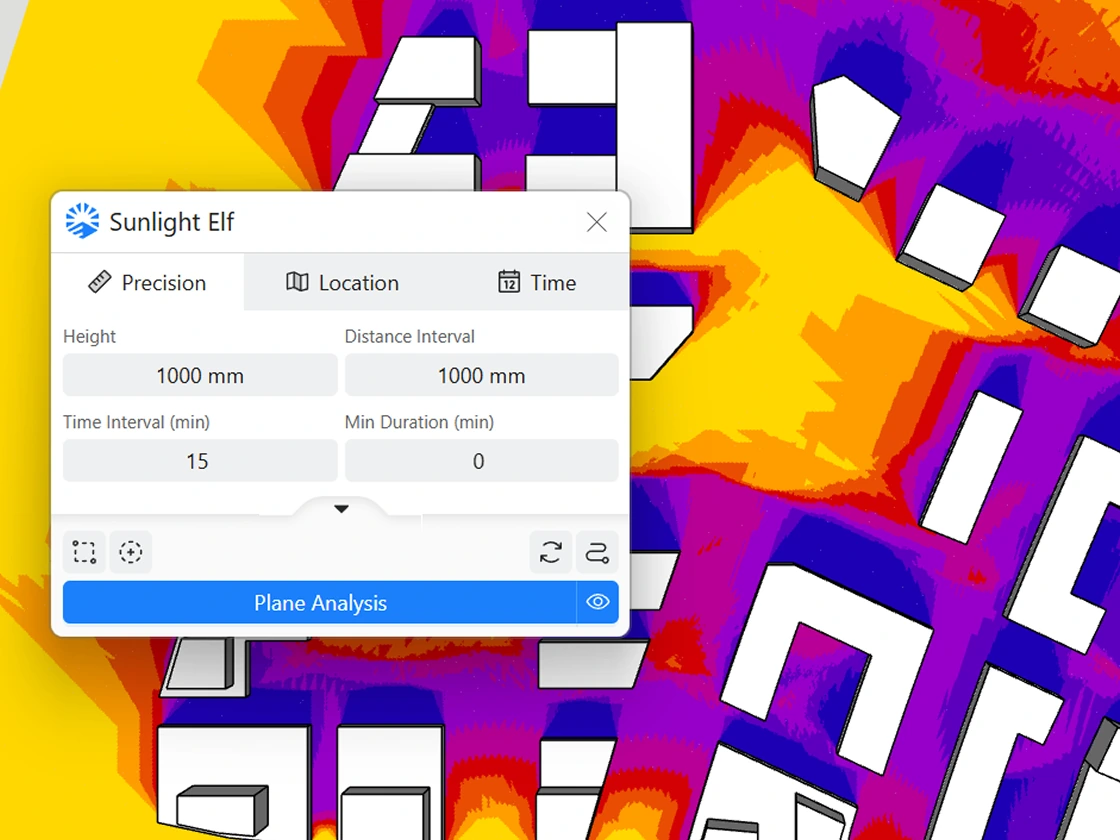The width and height of the screenshot is (1120, 840).
Task: Click the map icon on Location tab
Action: [x=297, y=283]
